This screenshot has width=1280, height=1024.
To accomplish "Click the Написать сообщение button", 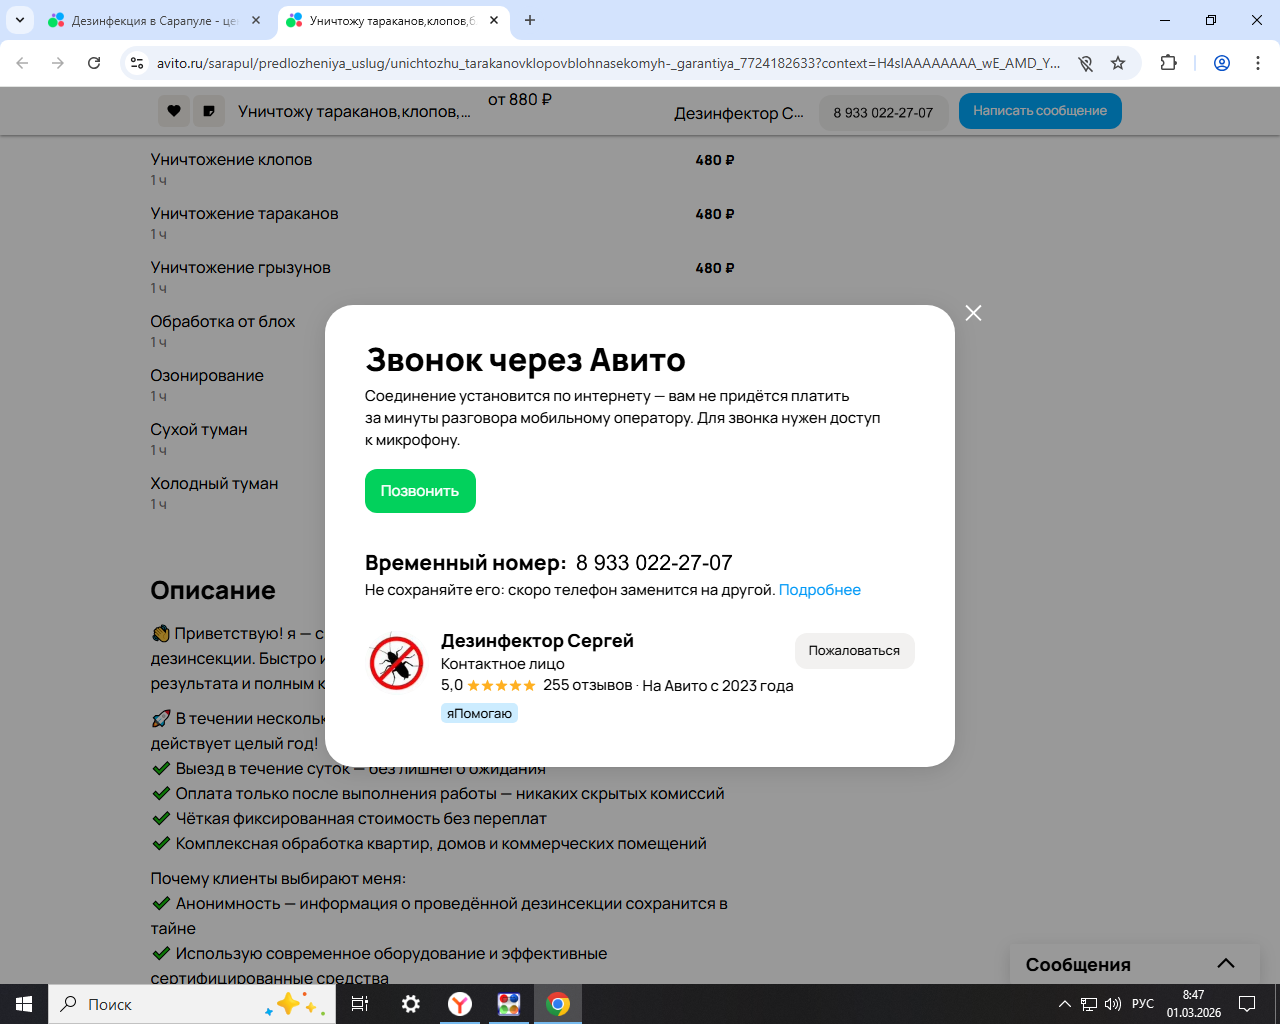I will click(x=1040, y=111).
